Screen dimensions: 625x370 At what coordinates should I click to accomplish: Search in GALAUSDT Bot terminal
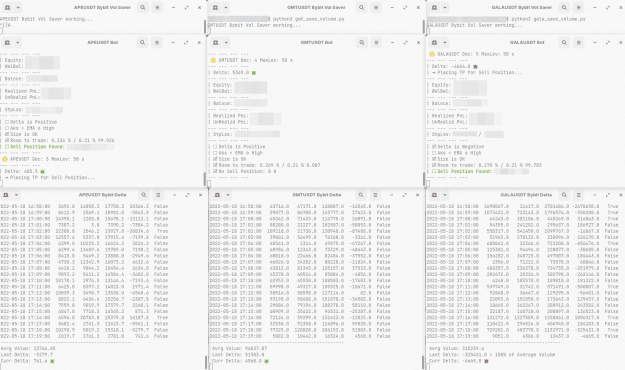(564, 42)
